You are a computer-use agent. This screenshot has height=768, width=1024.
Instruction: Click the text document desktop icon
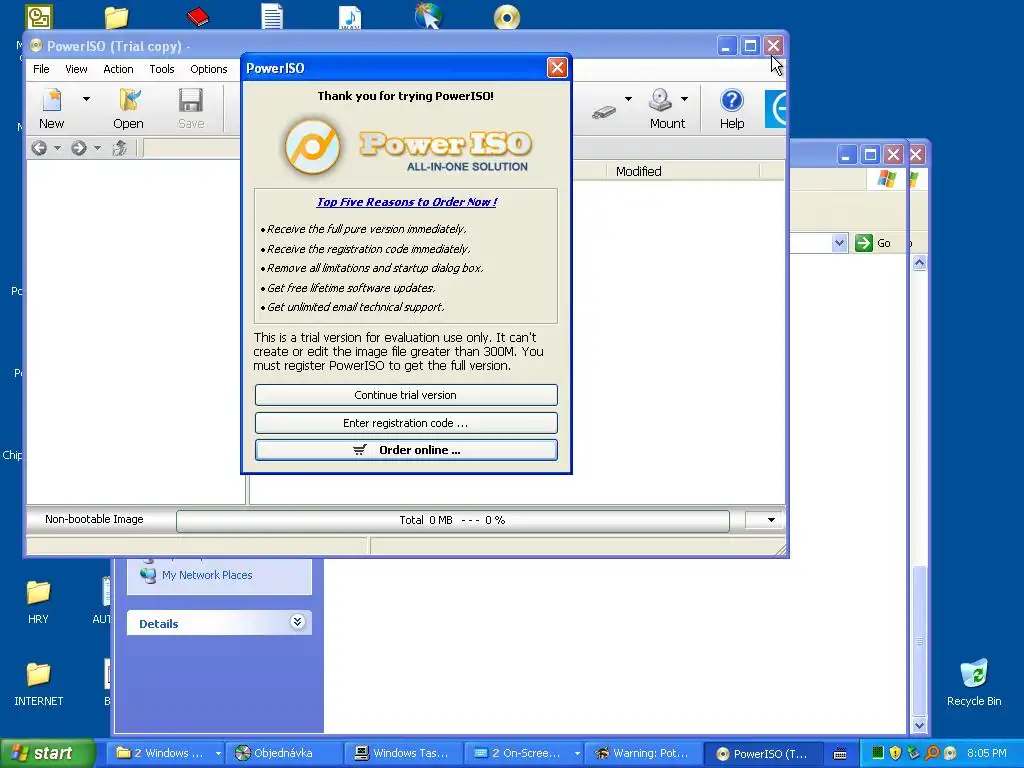tap(272, 16)
